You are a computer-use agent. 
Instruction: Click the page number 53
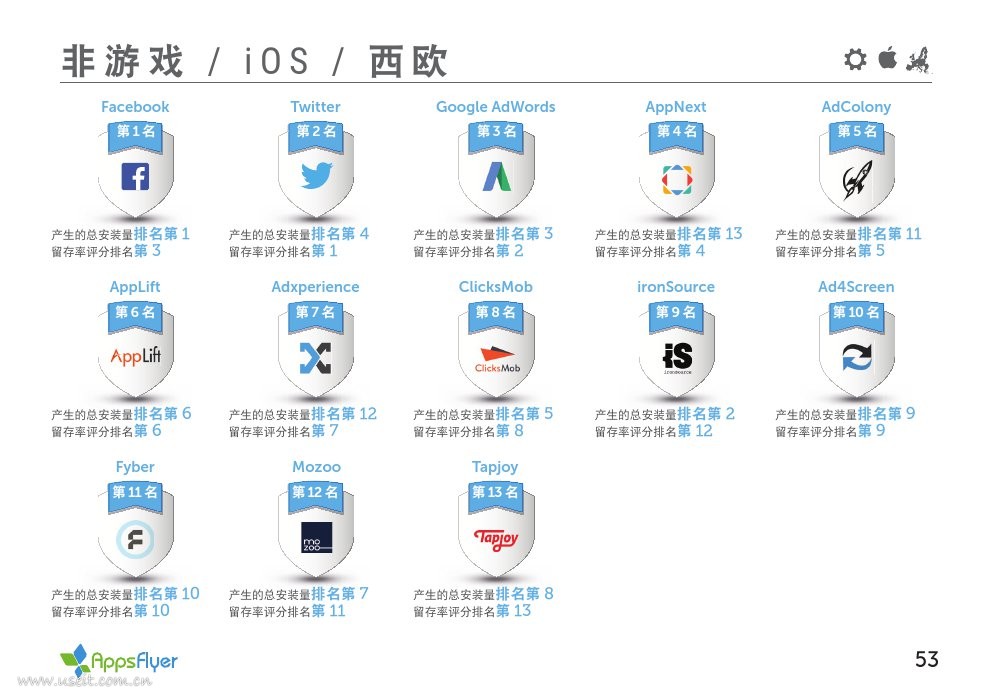click(x=927, y=660)
